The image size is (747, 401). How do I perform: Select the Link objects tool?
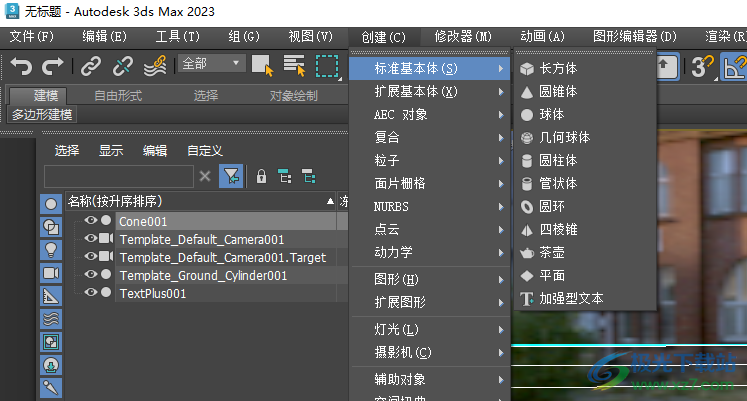tap(91, 66)
